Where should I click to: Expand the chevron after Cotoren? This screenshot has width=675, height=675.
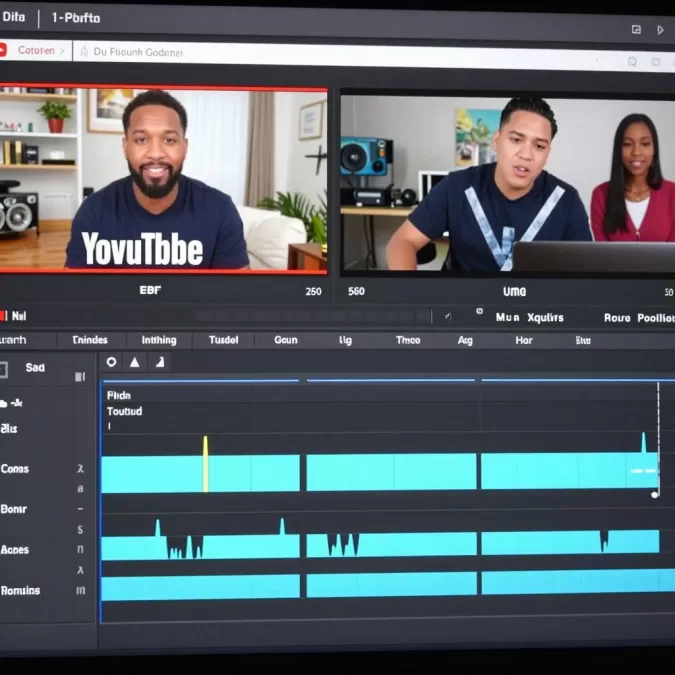point(62,51)
